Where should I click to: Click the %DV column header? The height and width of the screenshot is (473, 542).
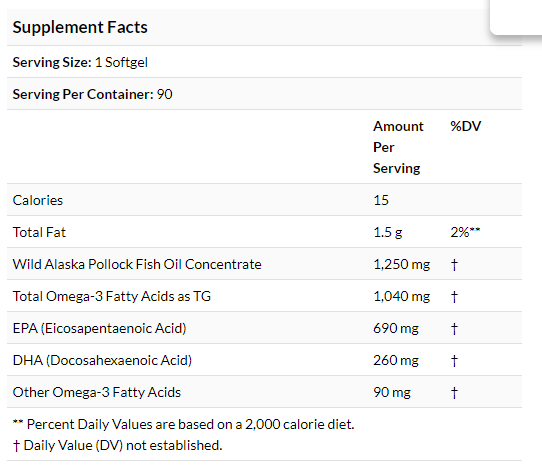tap(466, 126)
